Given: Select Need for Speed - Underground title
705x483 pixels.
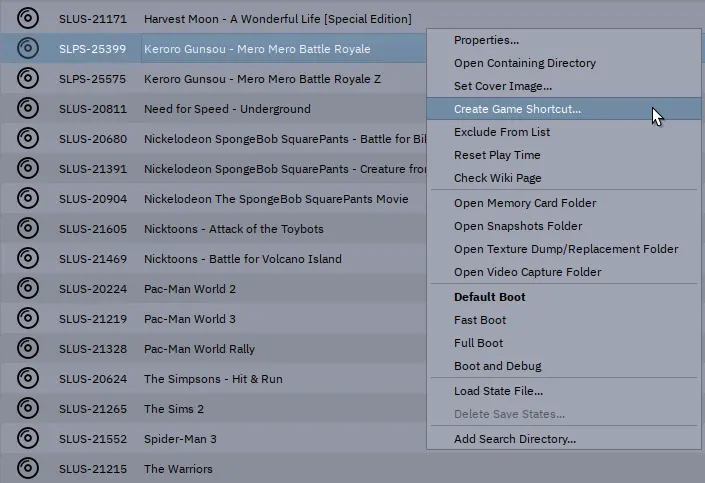Looking at the screenshot, I should 227,109.
